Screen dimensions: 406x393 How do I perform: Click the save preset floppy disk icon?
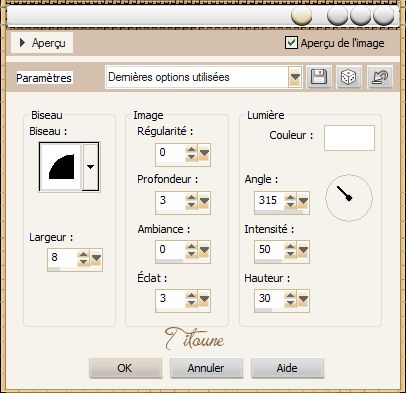[x=319, y=77]
